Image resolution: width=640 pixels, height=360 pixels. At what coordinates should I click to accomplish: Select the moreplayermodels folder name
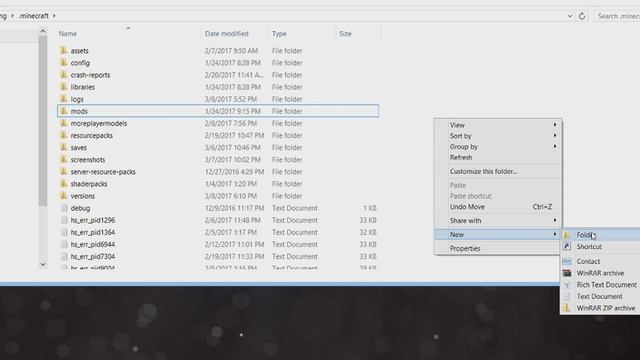coord(99,123)
